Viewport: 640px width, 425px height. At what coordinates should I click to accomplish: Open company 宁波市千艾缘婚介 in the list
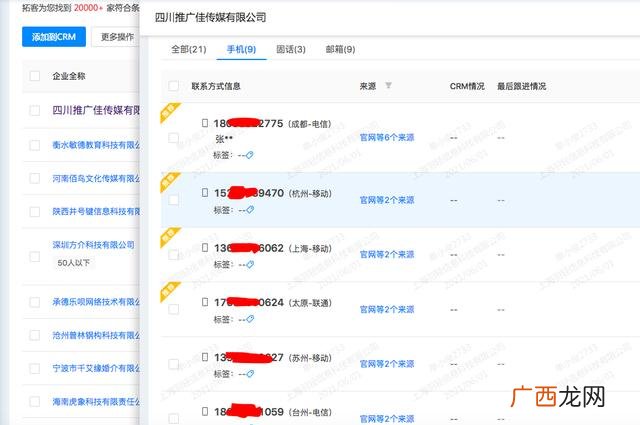coord(96,368)
